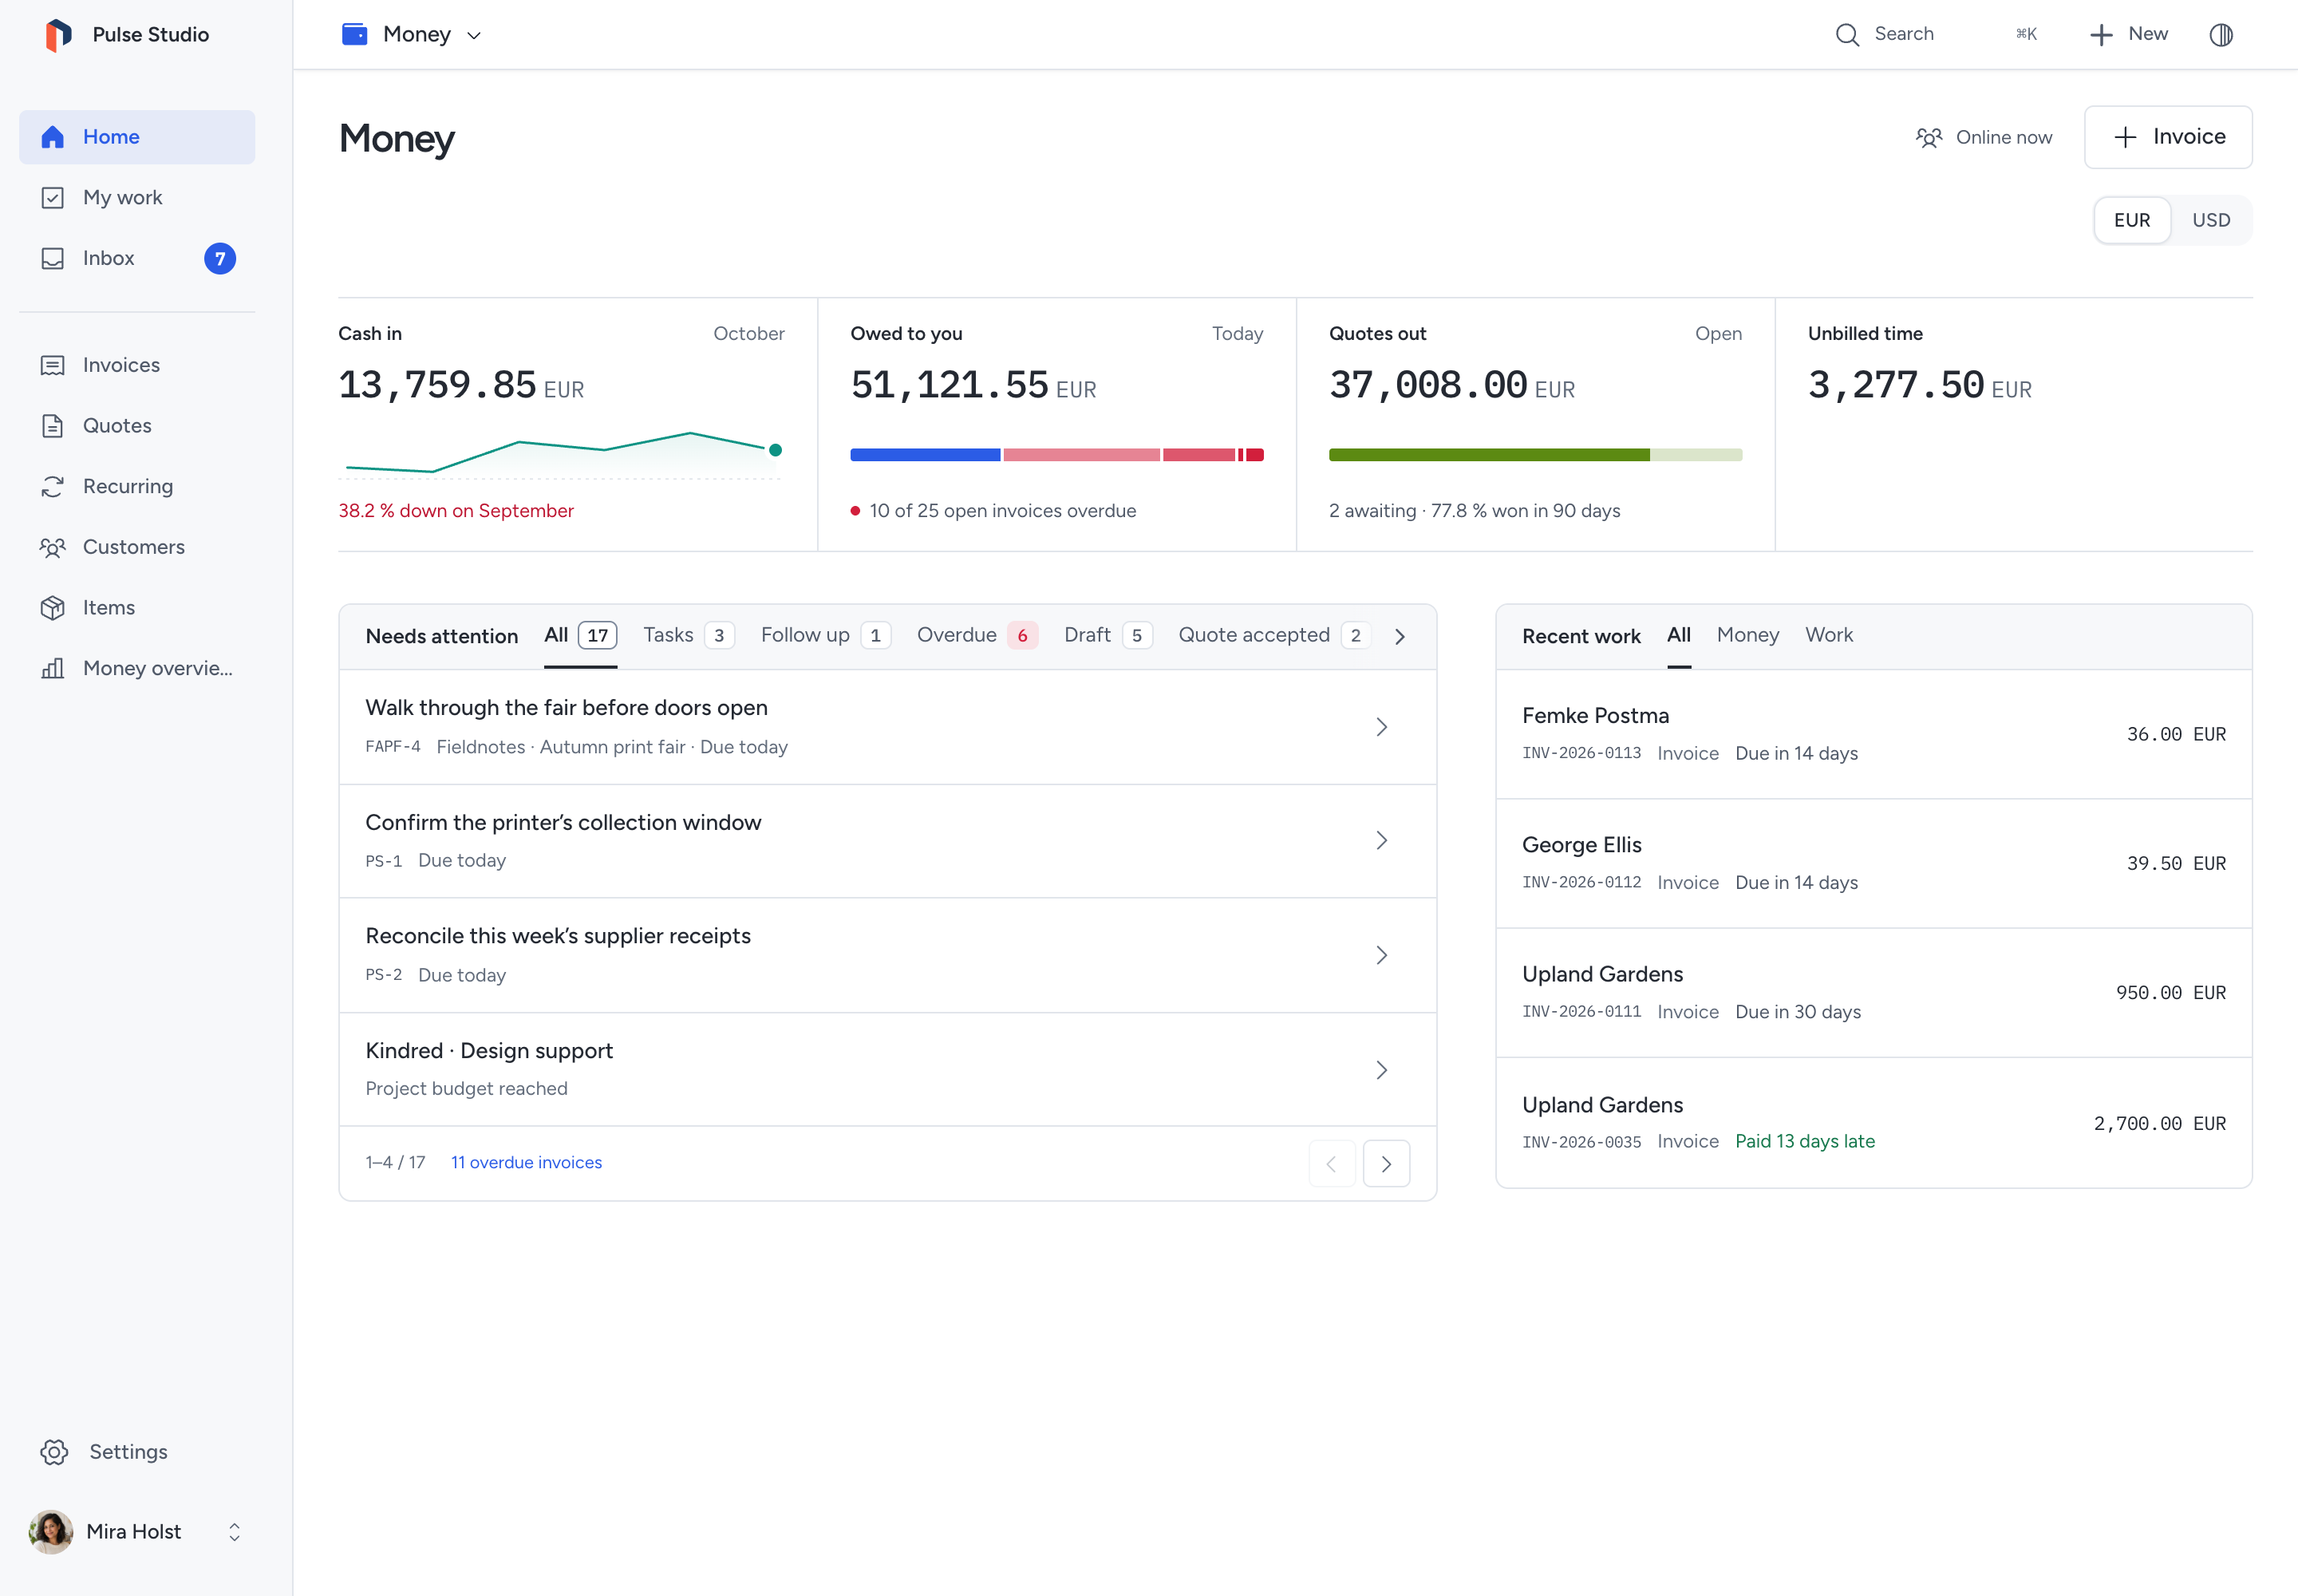Viewport: 2298px width, 1596px height.
Task: Click the plus Invoice button
Action: (x=2167, y=137)
